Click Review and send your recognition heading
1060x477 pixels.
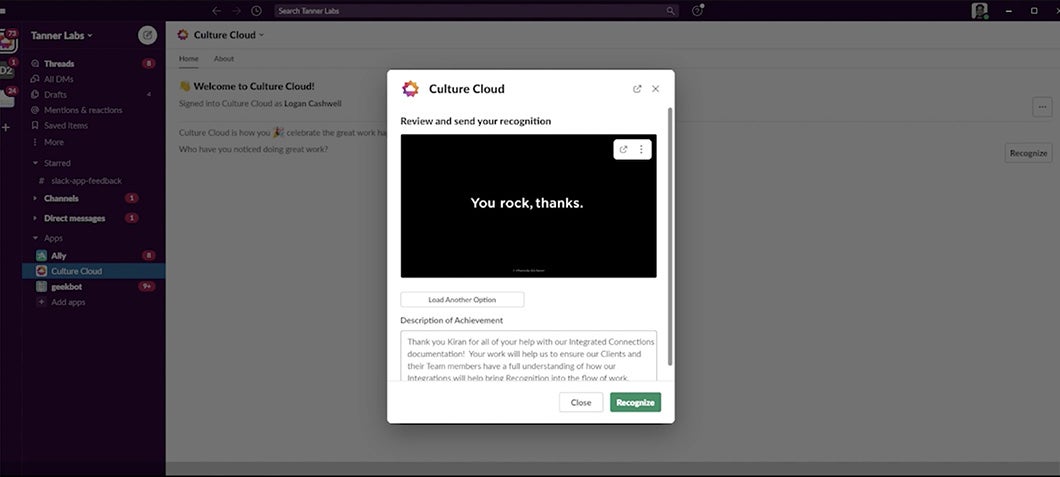(475, 121)
